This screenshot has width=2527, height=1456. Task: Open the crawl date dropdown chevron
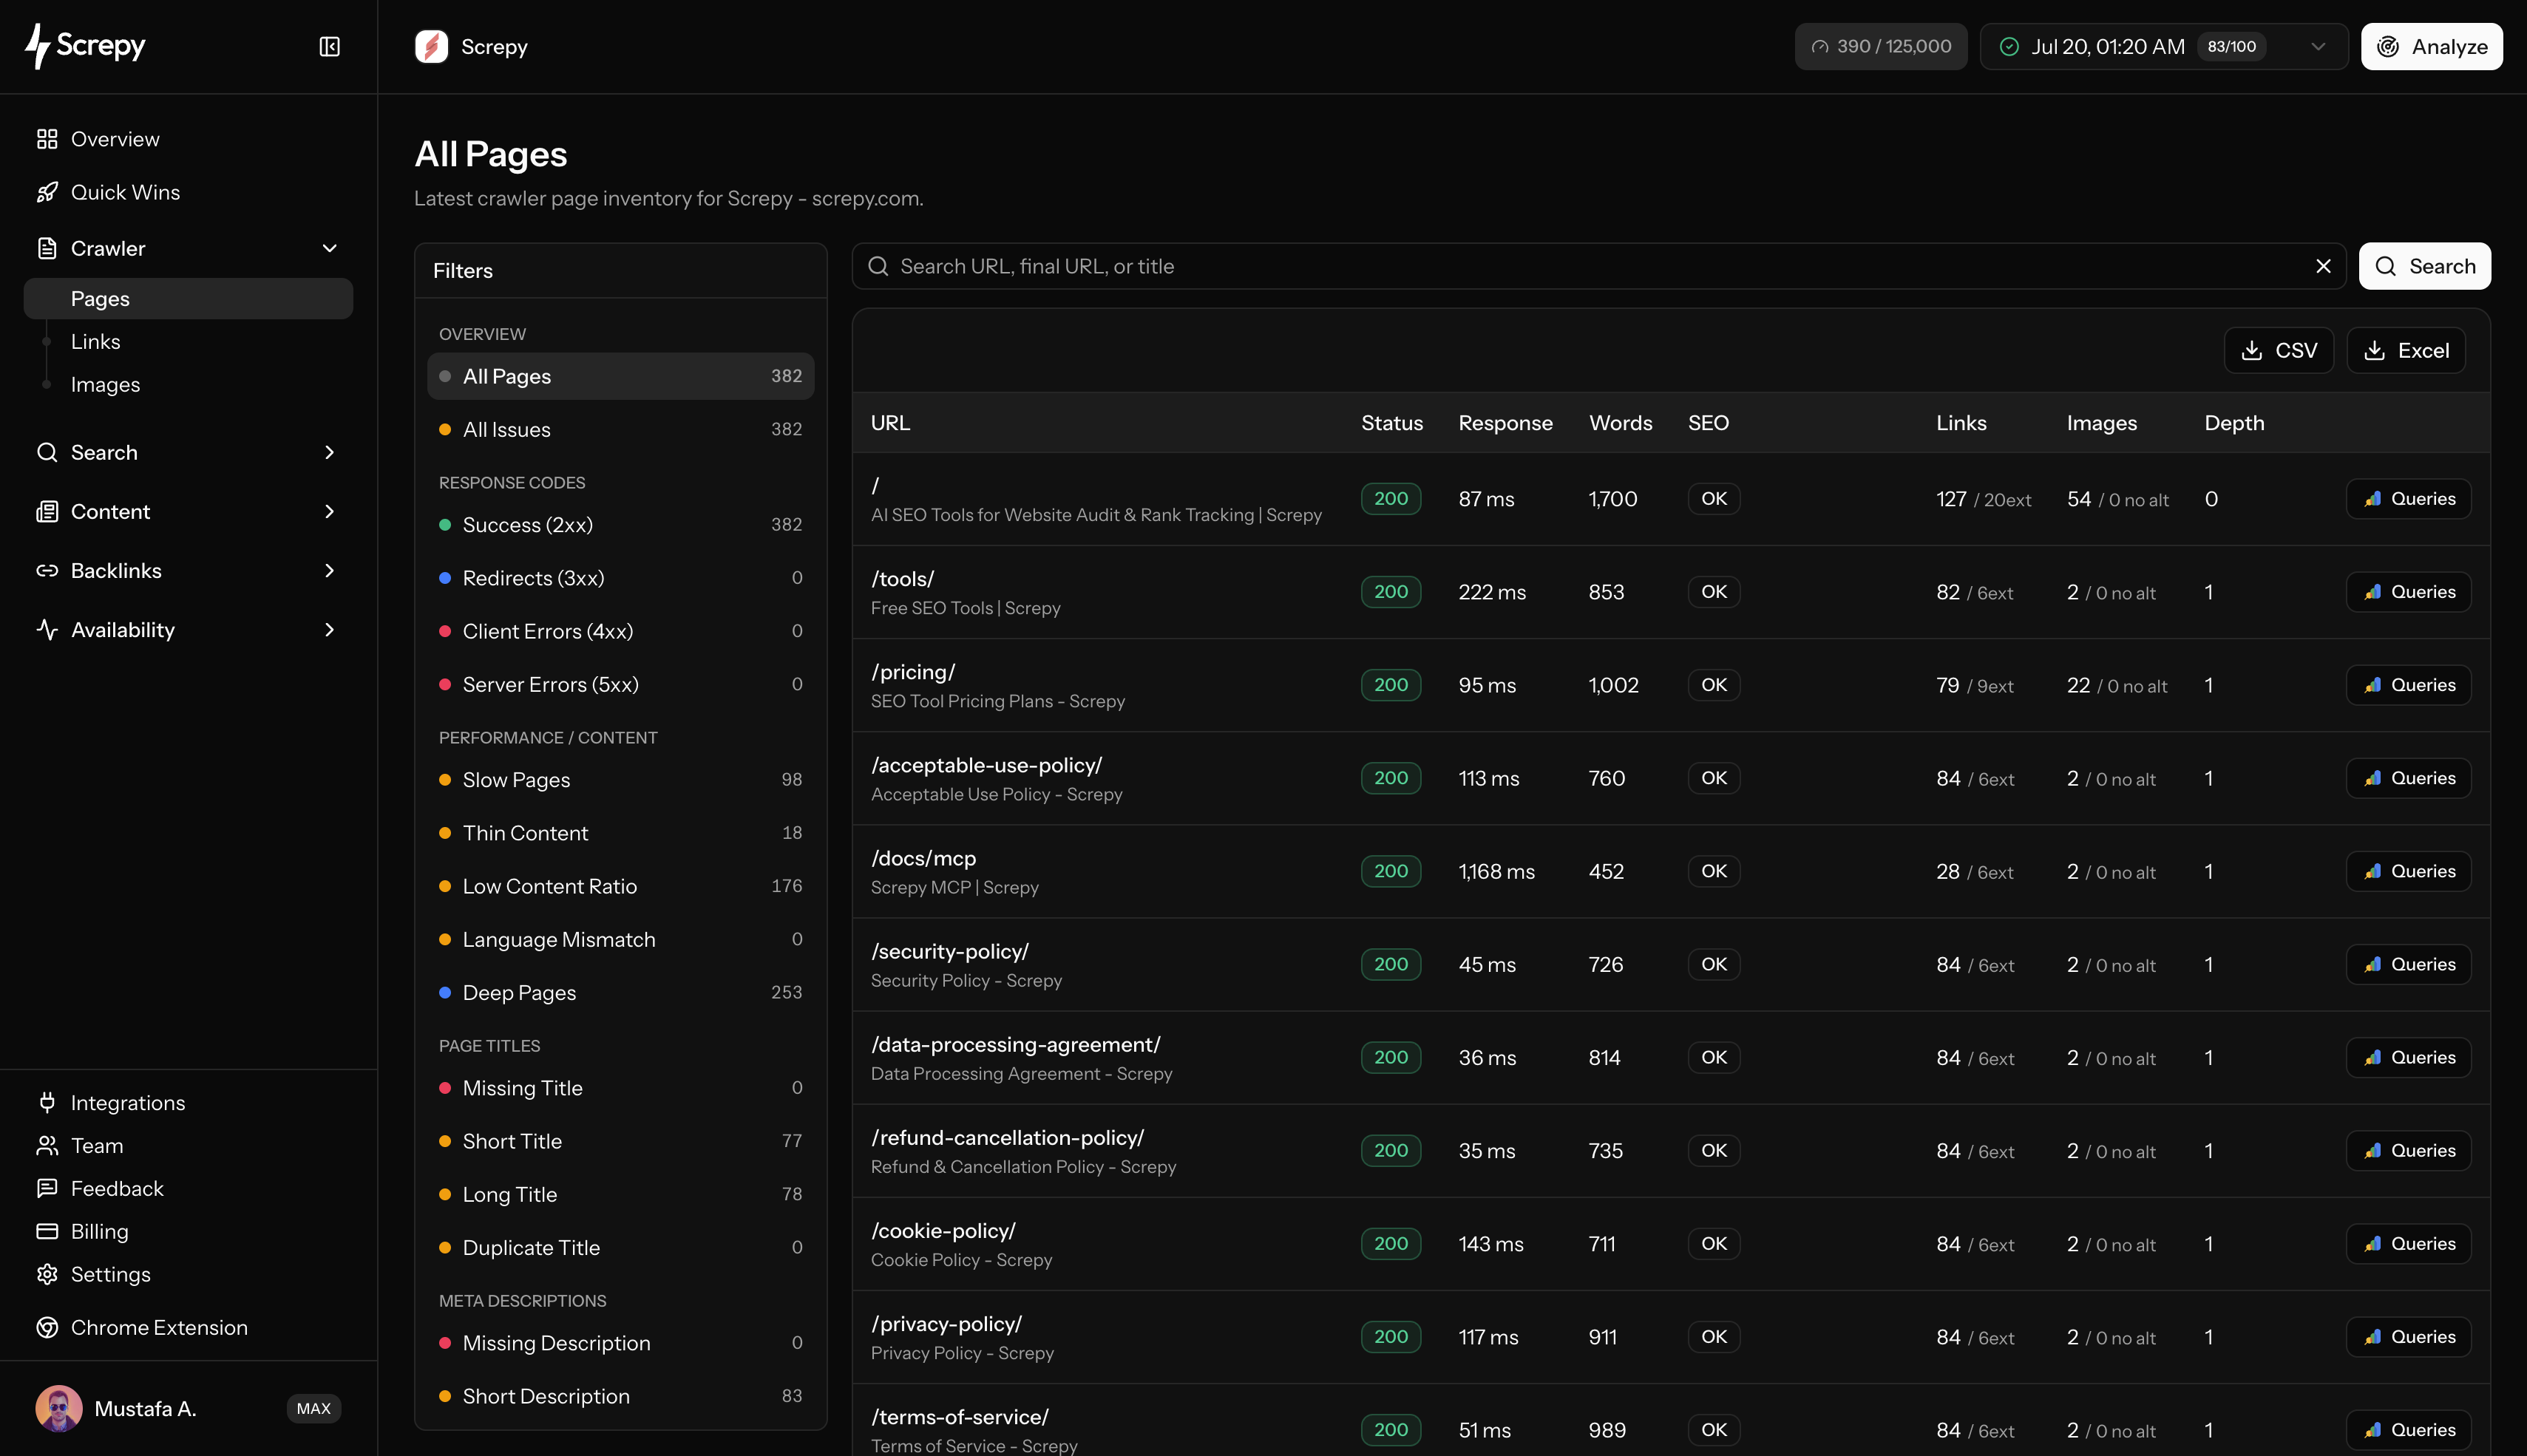pos(2318,47)
